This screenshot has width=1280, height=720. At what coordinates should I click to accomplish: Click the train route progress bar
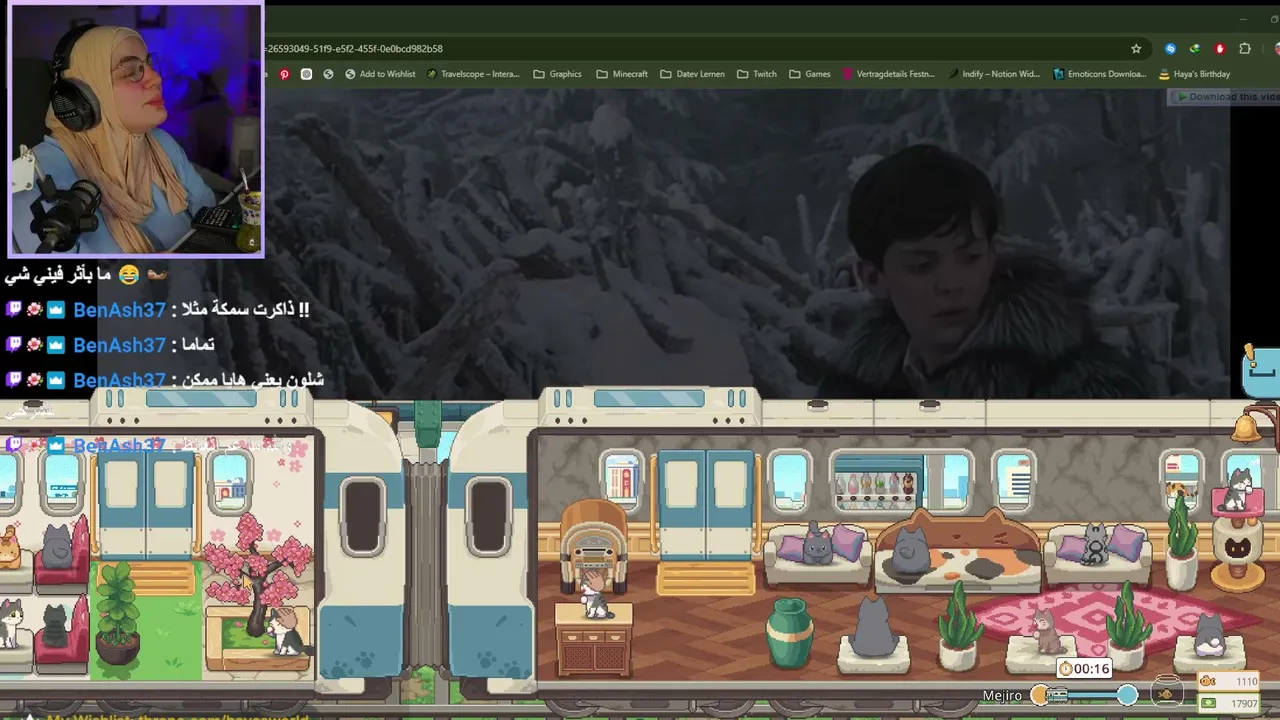pos(1084,695)
